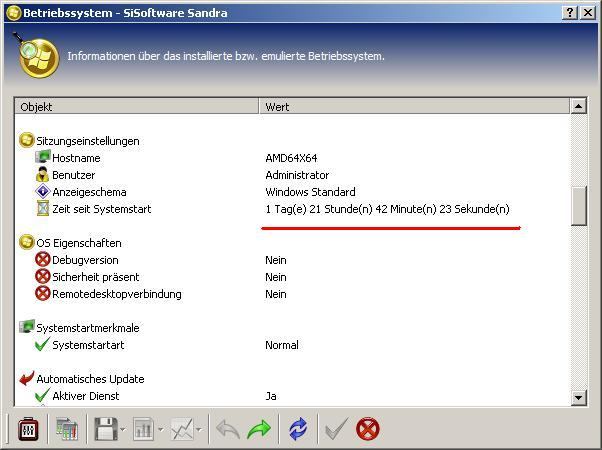Select the Anzeigeschema row
This screenshot has height=450, width=602.
(x=292, y=192)
